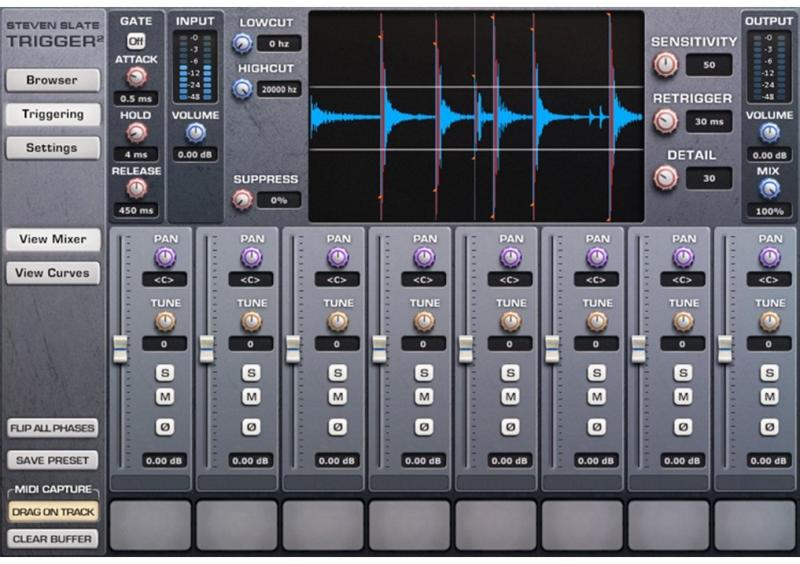Click the last empty sample slot pad
The height and width of the screenshot is (564, 800).
click(x=755, y=525)
